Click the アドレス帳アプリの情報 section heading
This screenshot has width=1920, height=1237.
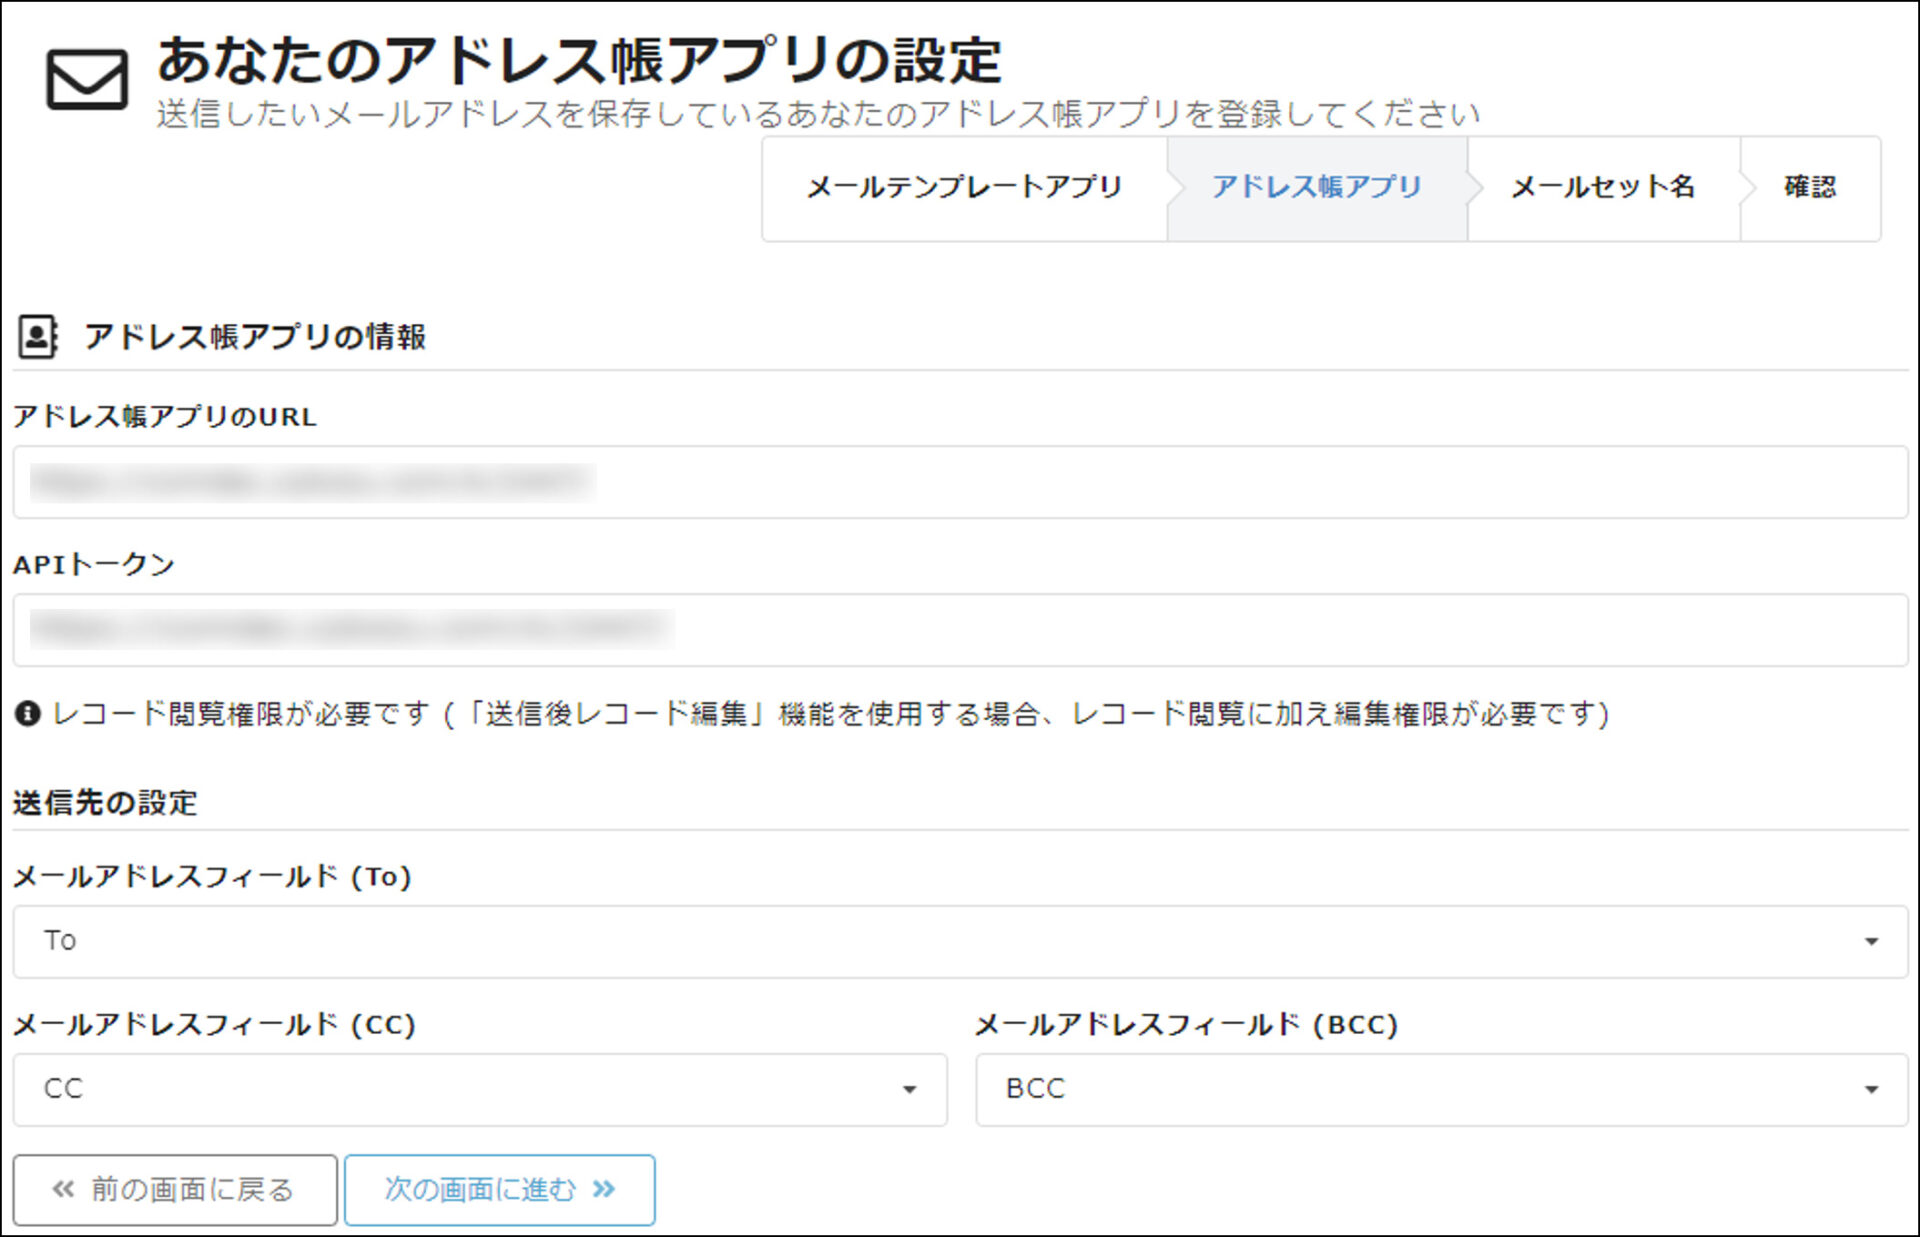[x=255, y=337]
